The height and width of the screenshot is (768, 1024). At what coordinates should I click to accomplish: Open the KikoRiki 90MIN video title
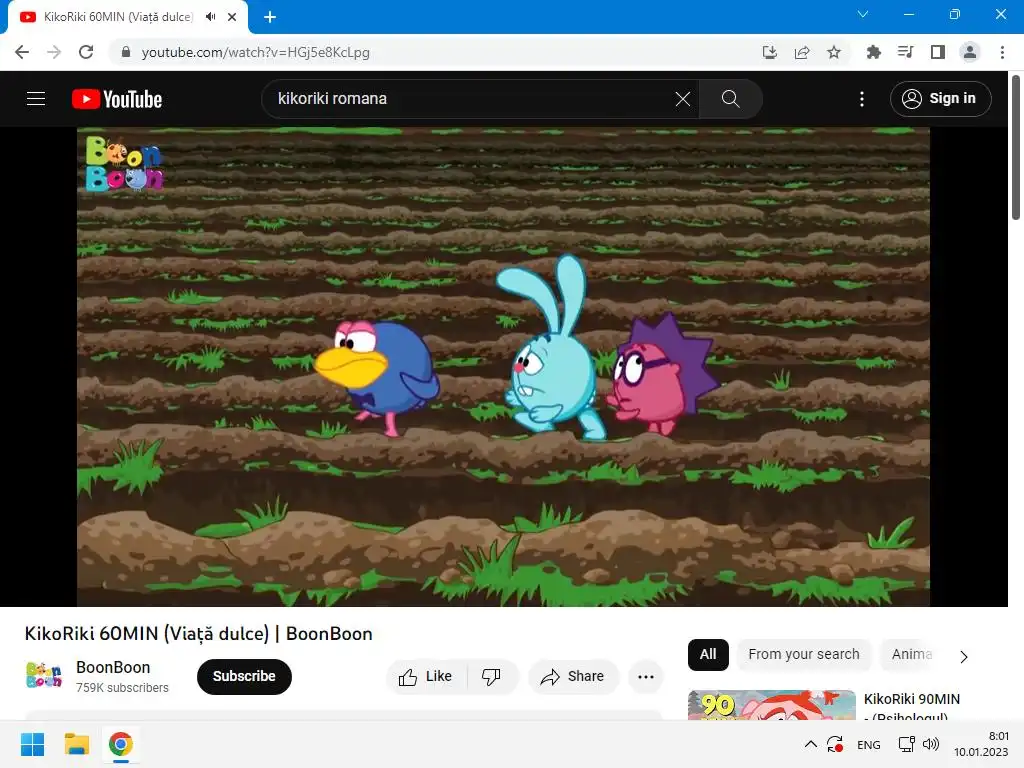(x=912, y=707)
